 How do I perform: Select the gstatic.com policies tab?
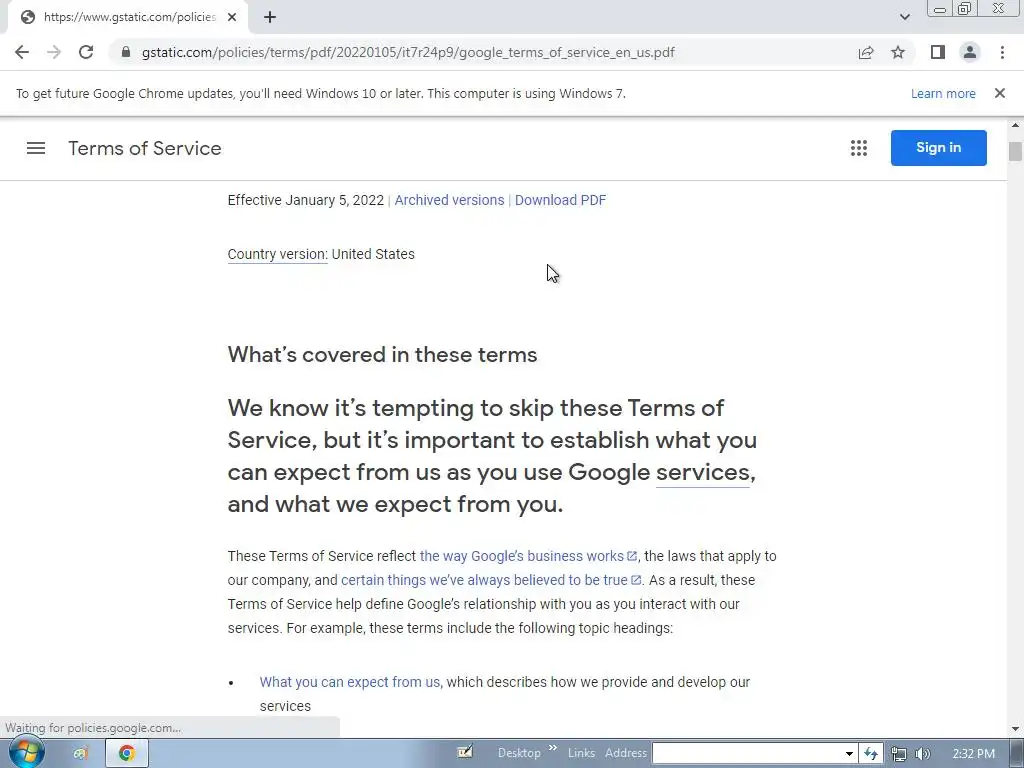(x=127, y=17)
